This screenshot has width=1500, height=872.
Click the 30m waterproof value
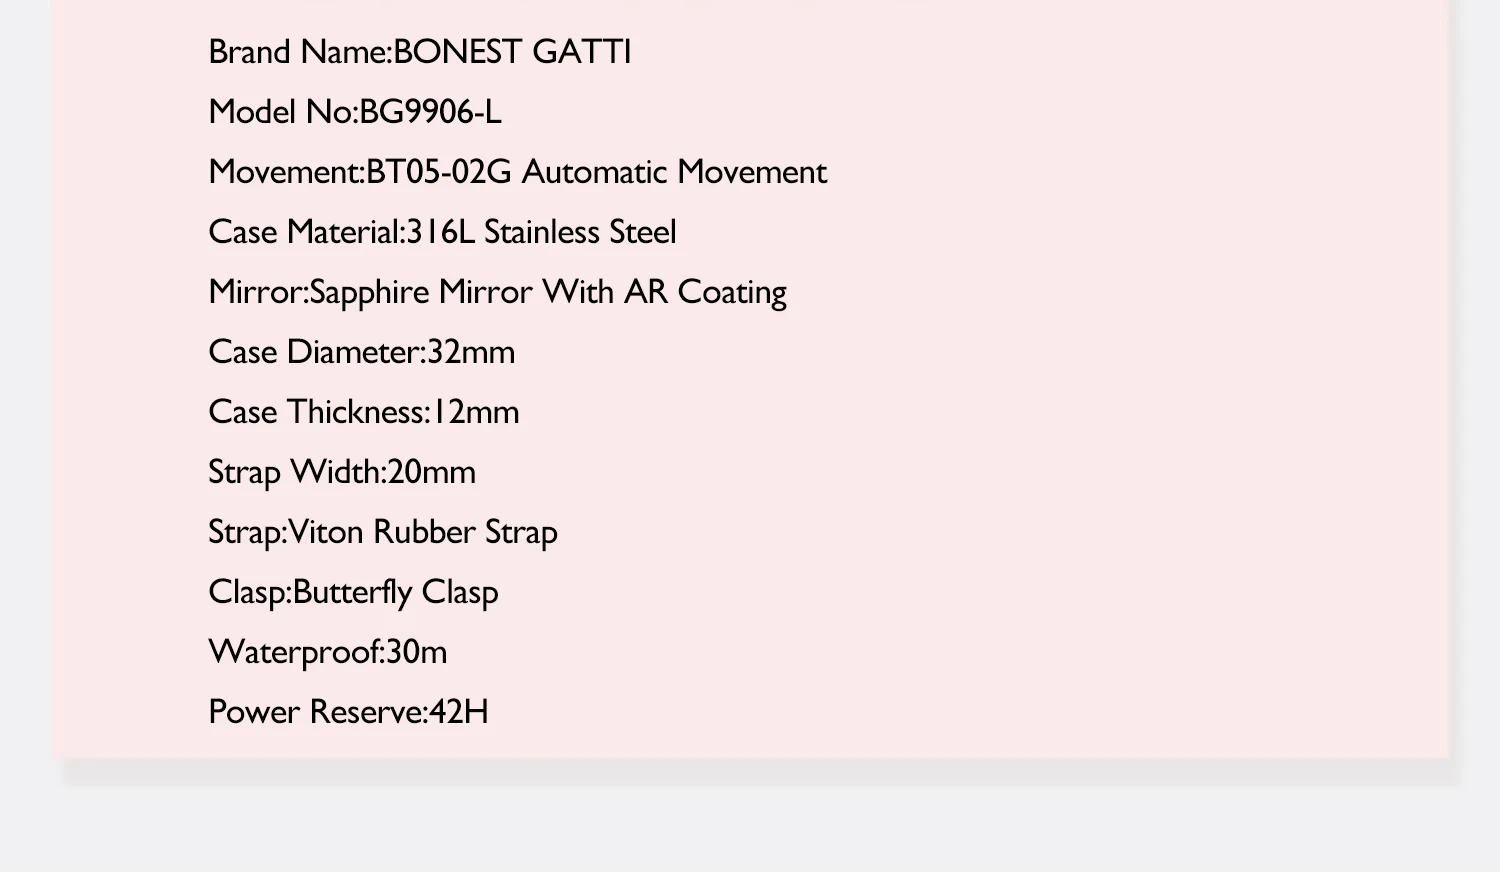[x=416, y=652]
